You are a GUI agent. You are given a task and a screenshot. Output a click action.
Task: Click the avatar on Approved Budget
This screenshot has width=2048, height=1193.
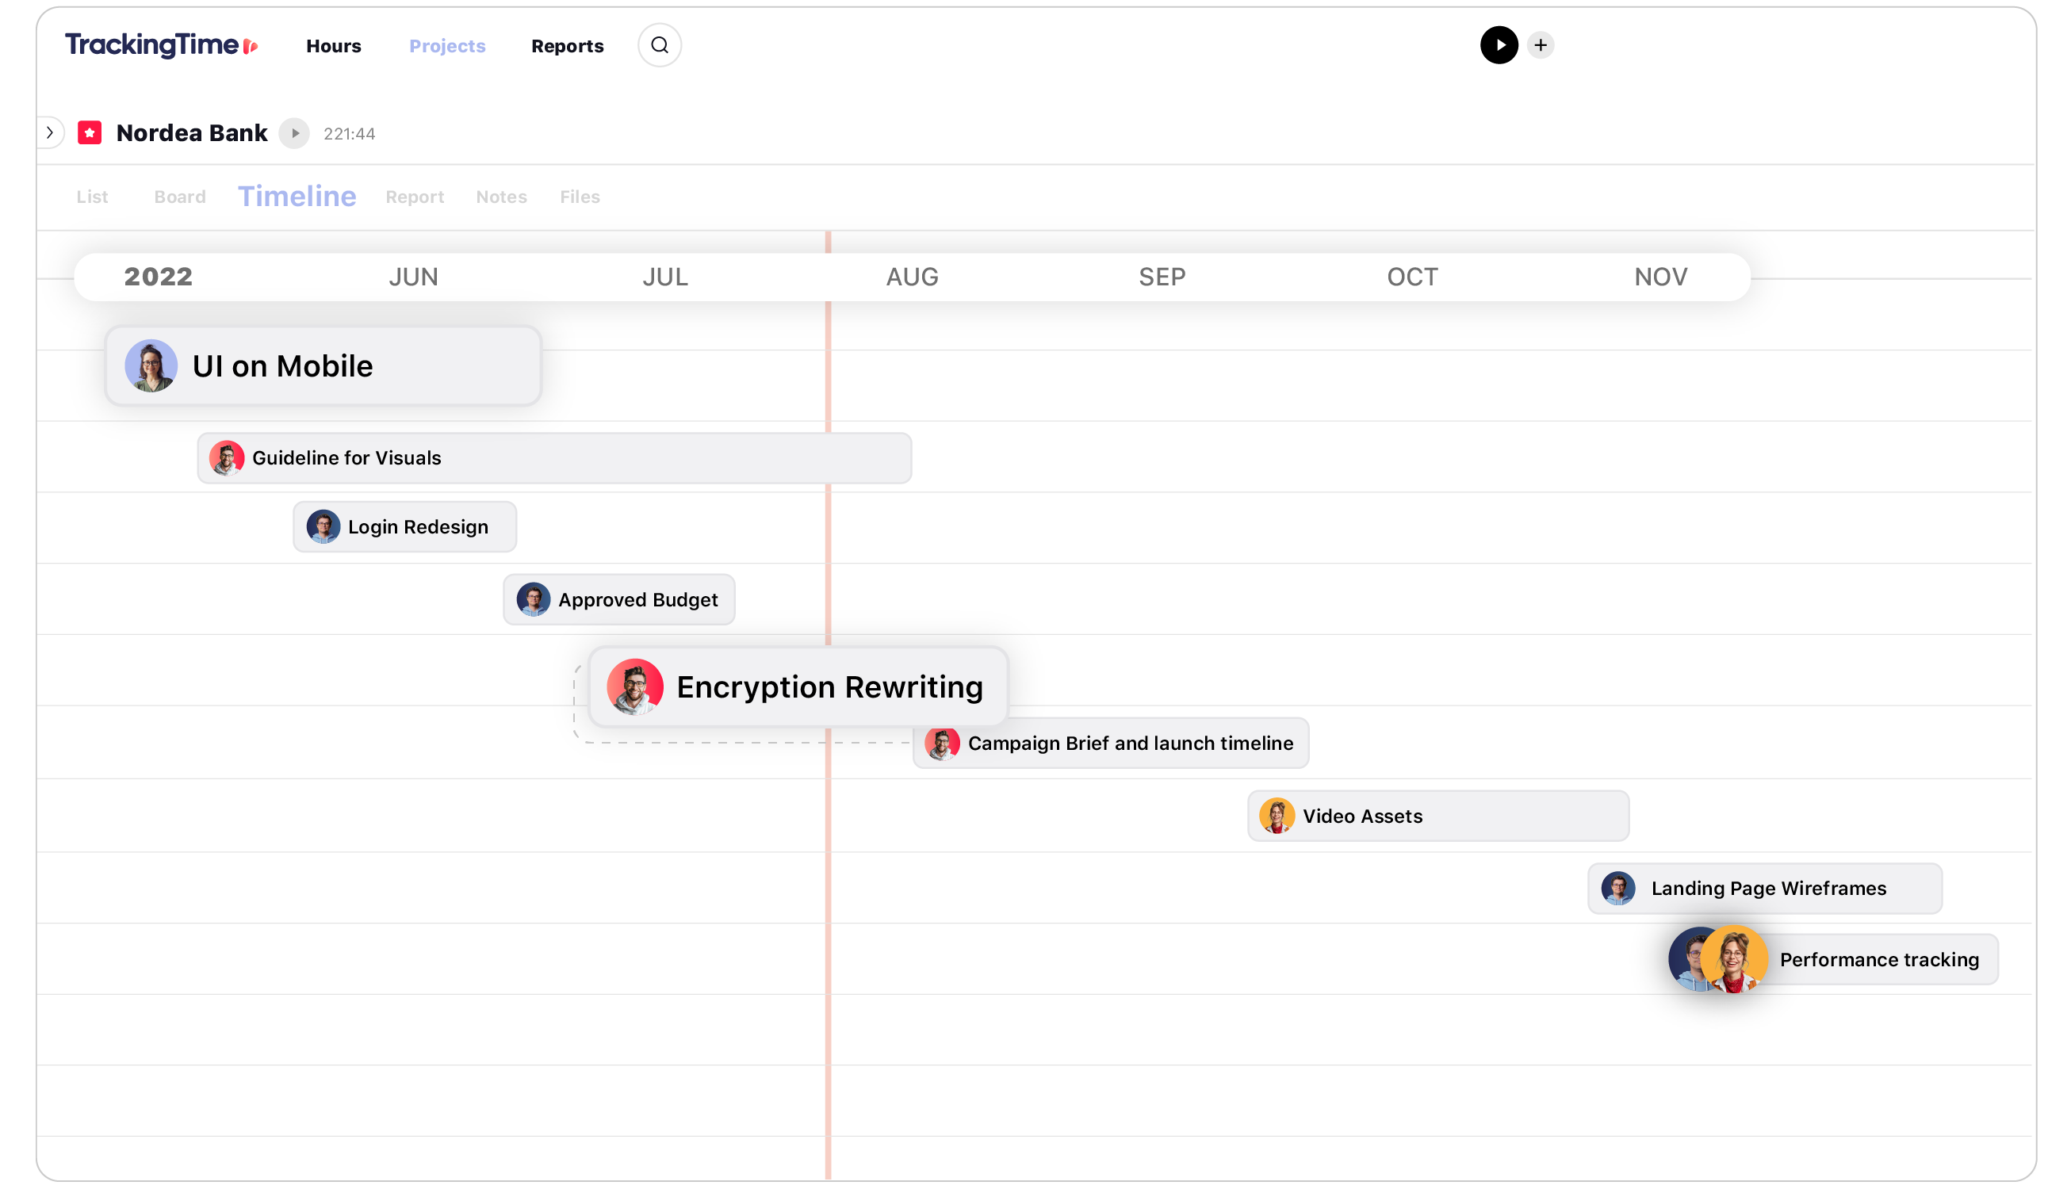533,600
